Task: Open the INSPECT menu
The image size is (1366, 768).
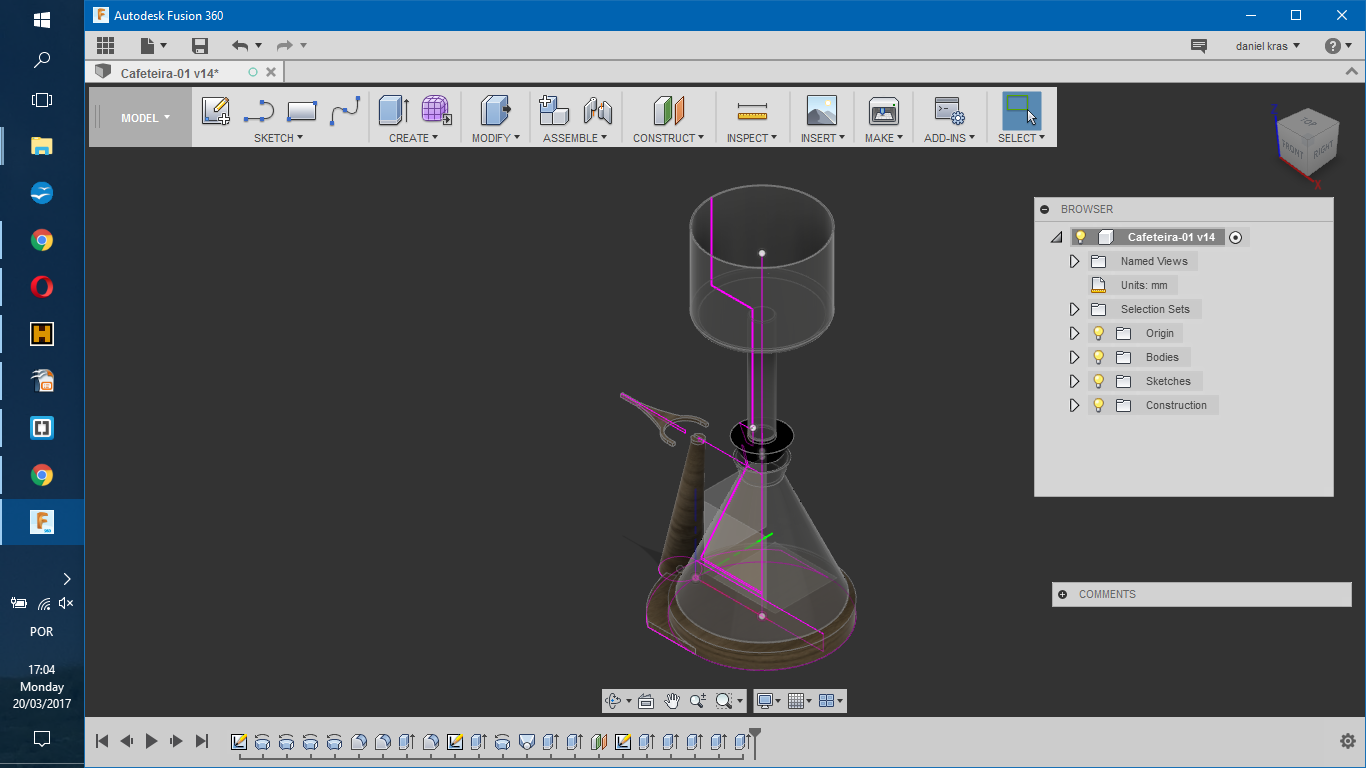Action: tap(751, 138)
